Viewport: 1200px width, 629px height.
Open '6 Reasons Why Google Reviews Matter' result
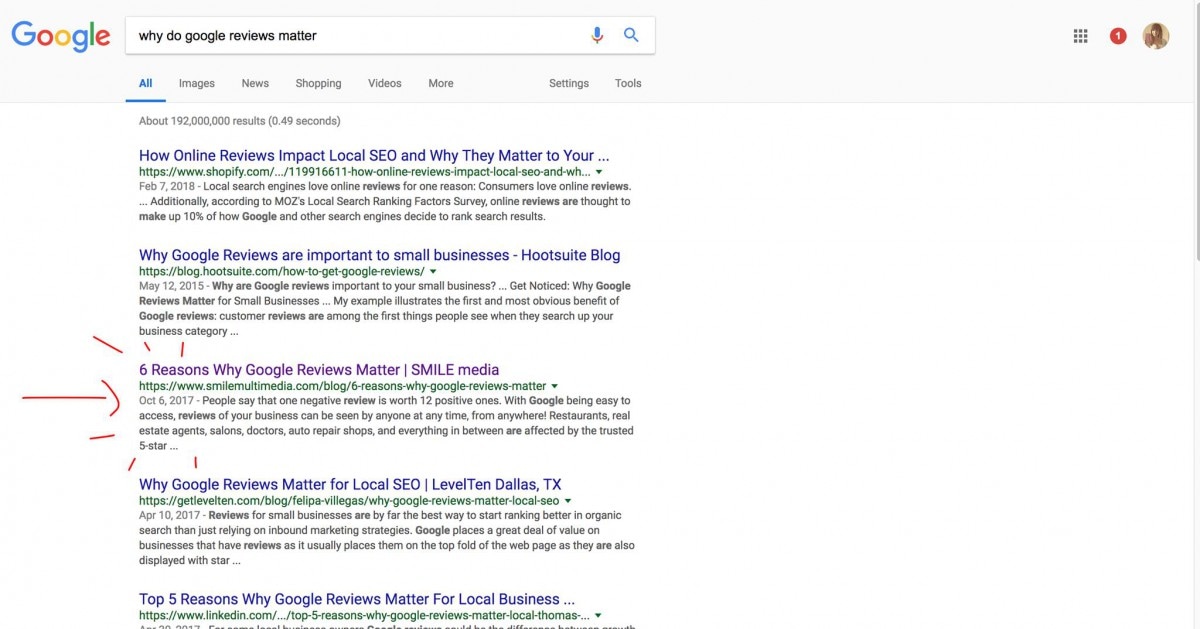[x=319, y=369]
